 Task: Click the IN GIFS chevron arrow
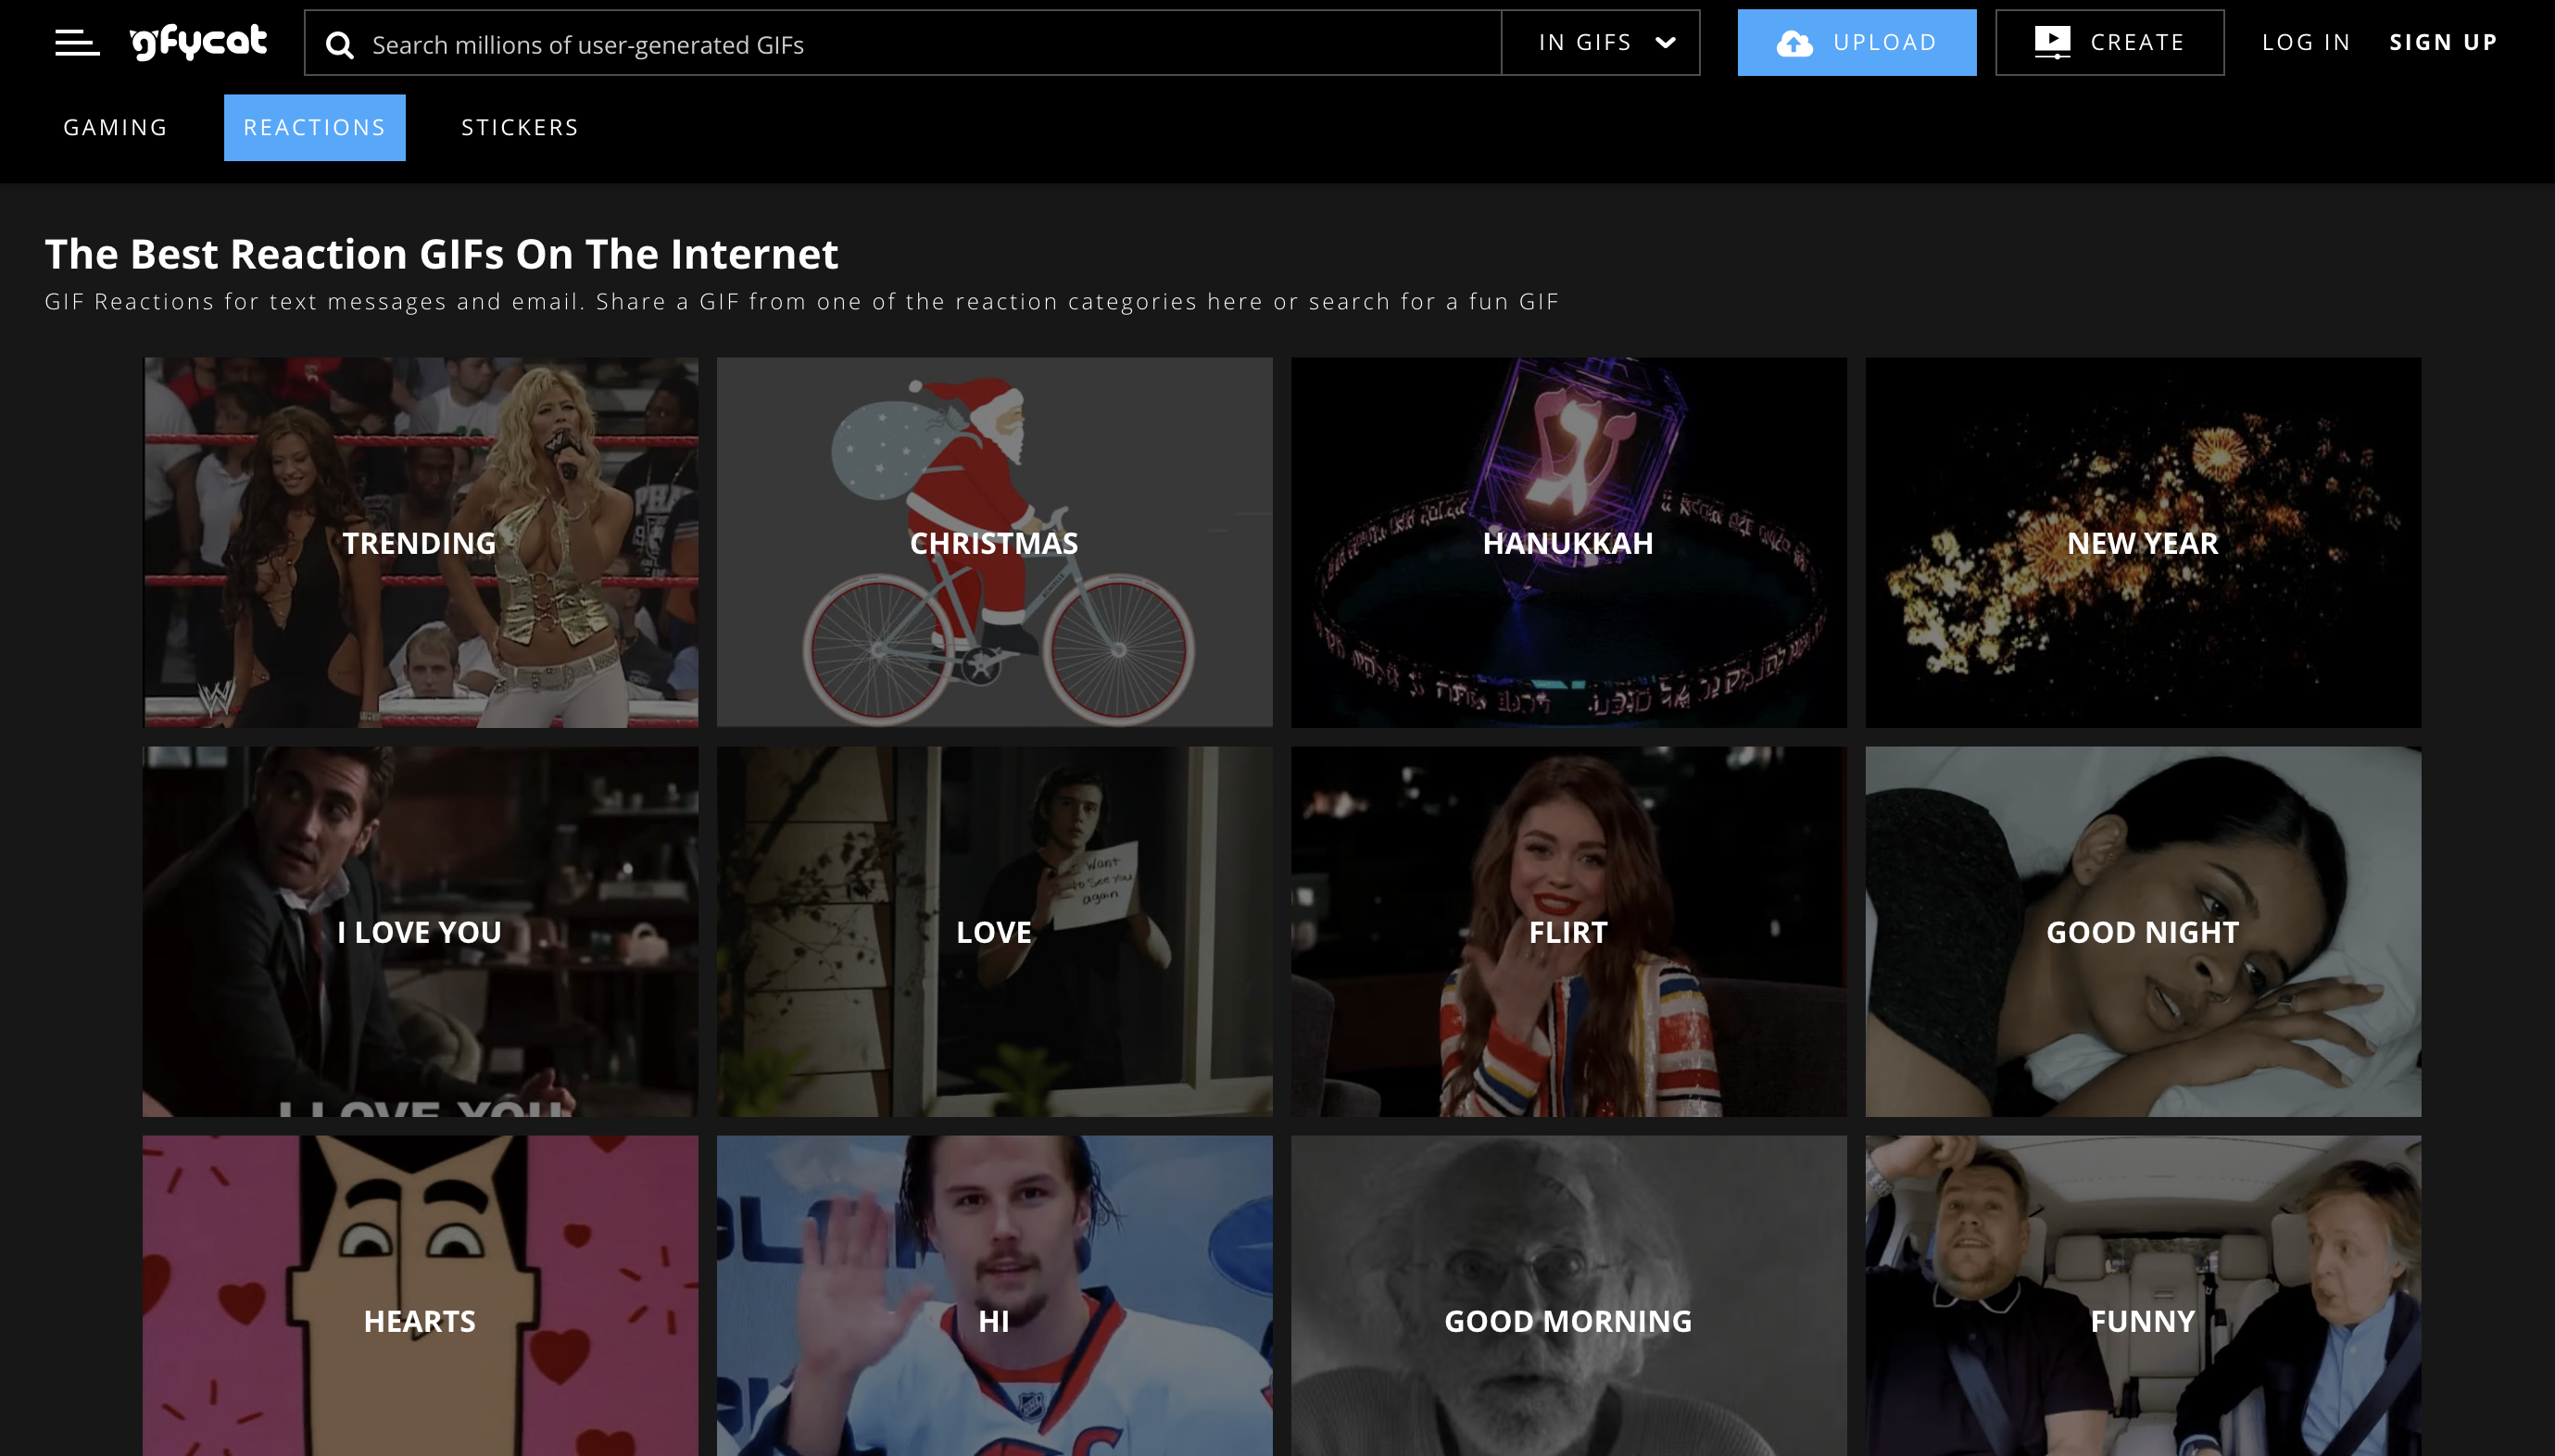1666,42
